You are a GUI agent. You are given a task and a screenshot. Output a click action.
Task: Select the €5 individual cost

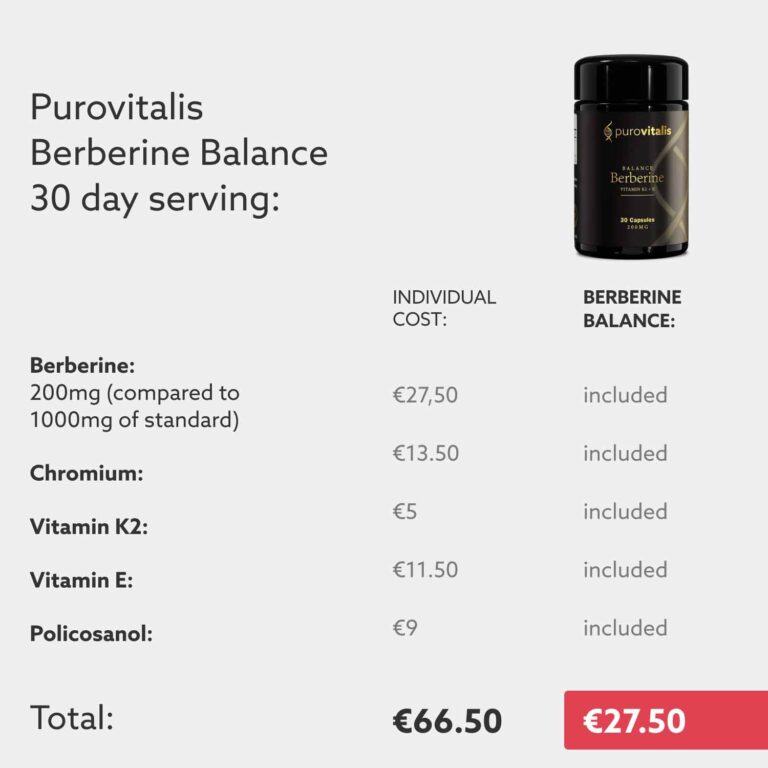click(x=405, y=511)
